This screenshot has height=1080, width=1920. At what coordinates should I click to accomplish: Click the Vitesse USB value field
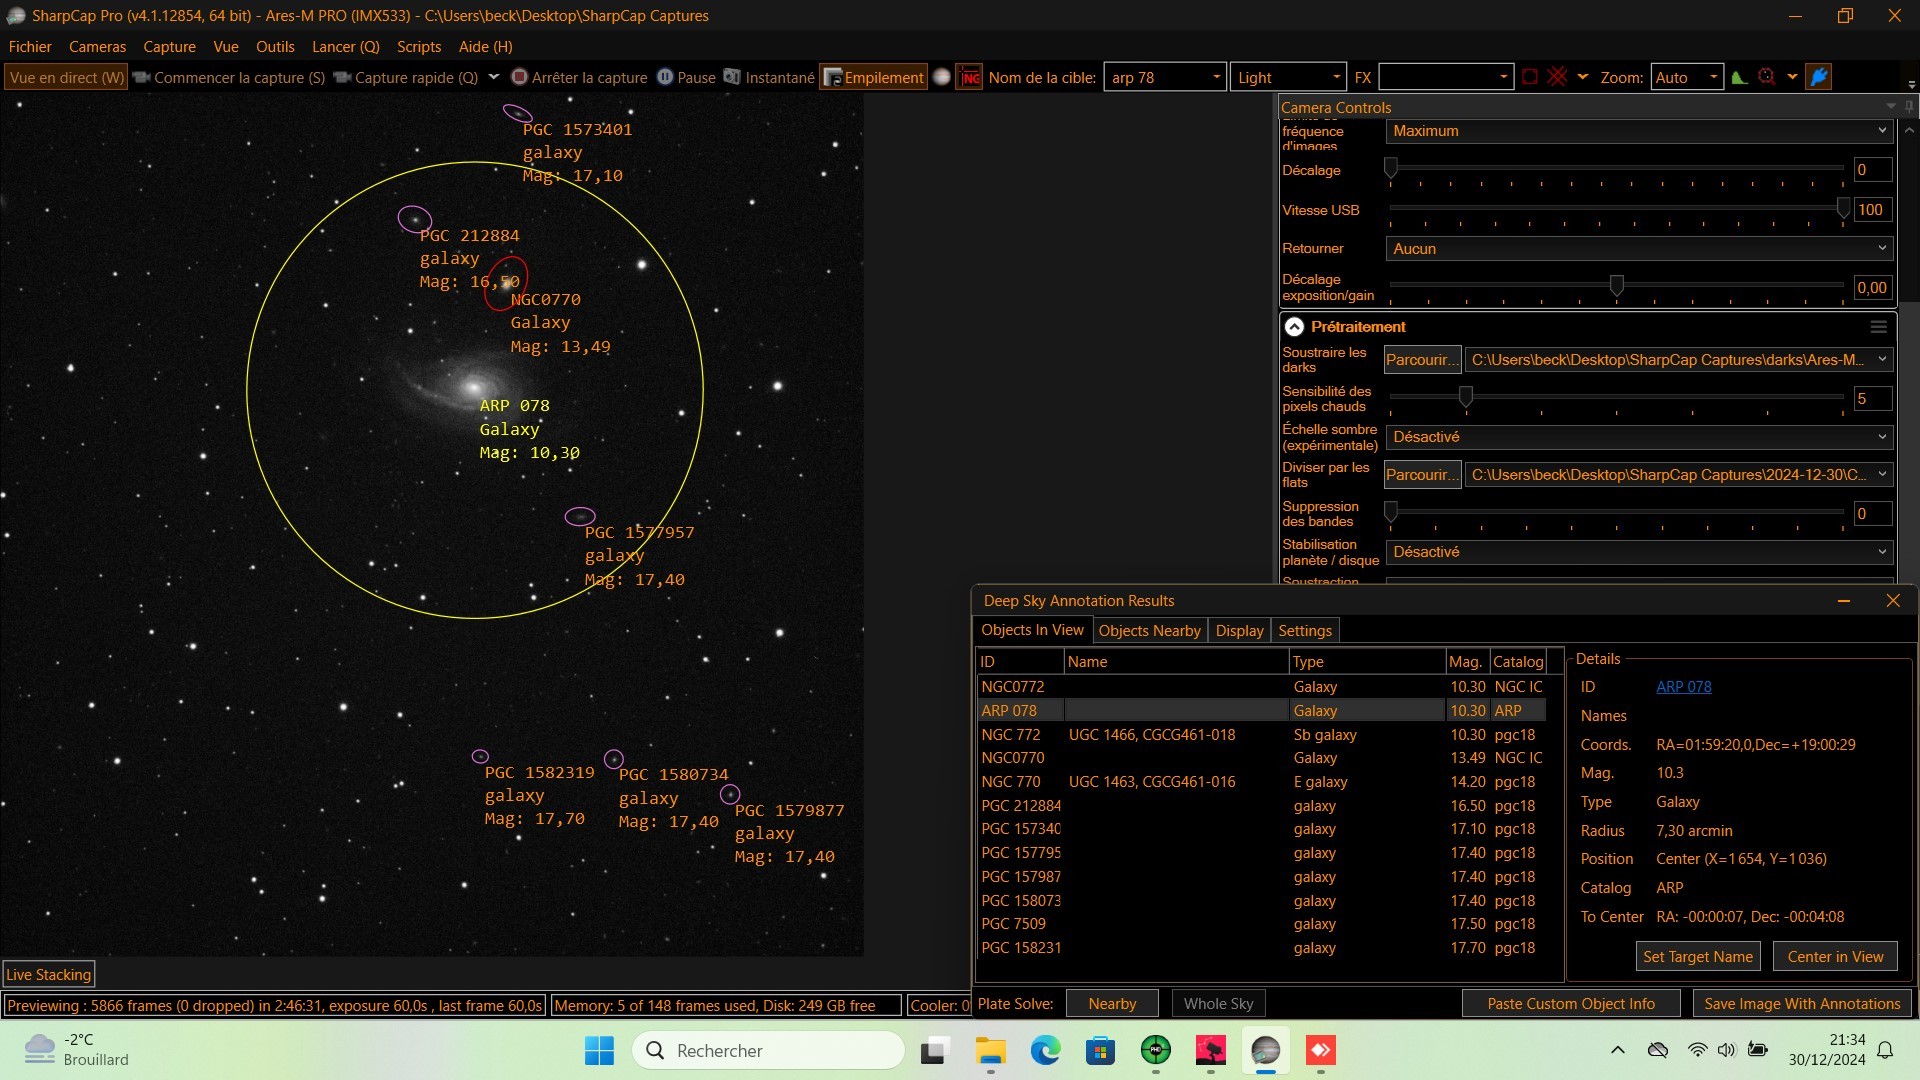coord(1872,210)
